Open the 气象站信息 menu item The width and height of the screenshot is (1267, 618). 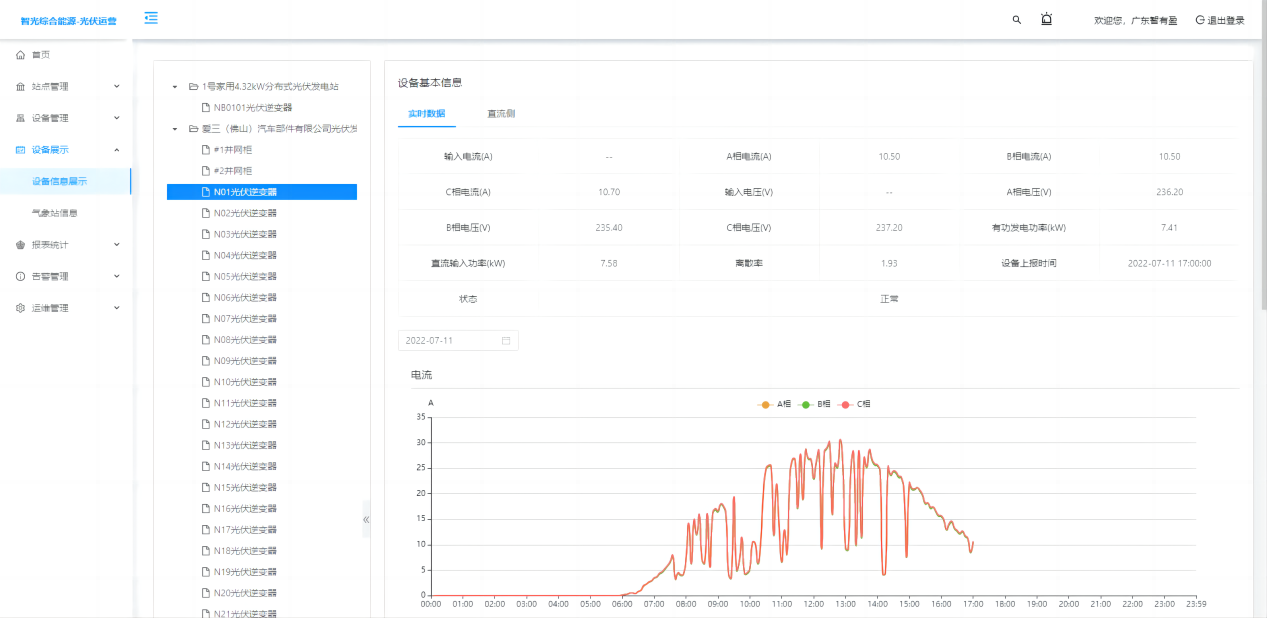(55, 213)
